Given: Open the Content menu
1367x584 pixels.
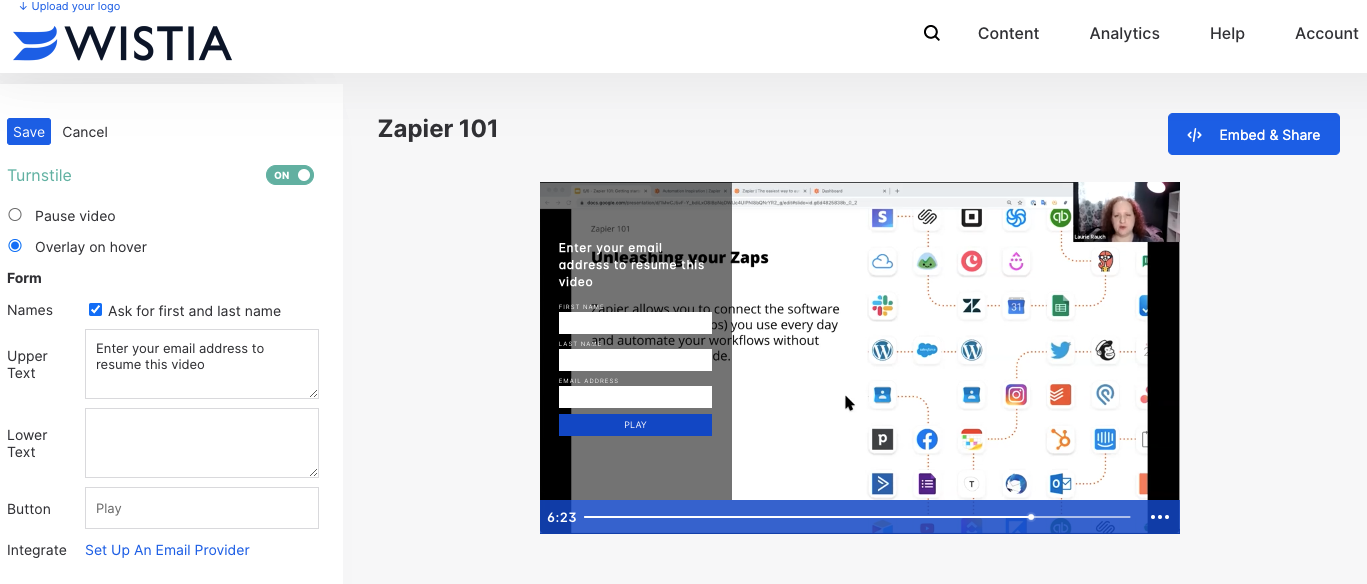Looking at the screenshot, I should pos(1008,33).
